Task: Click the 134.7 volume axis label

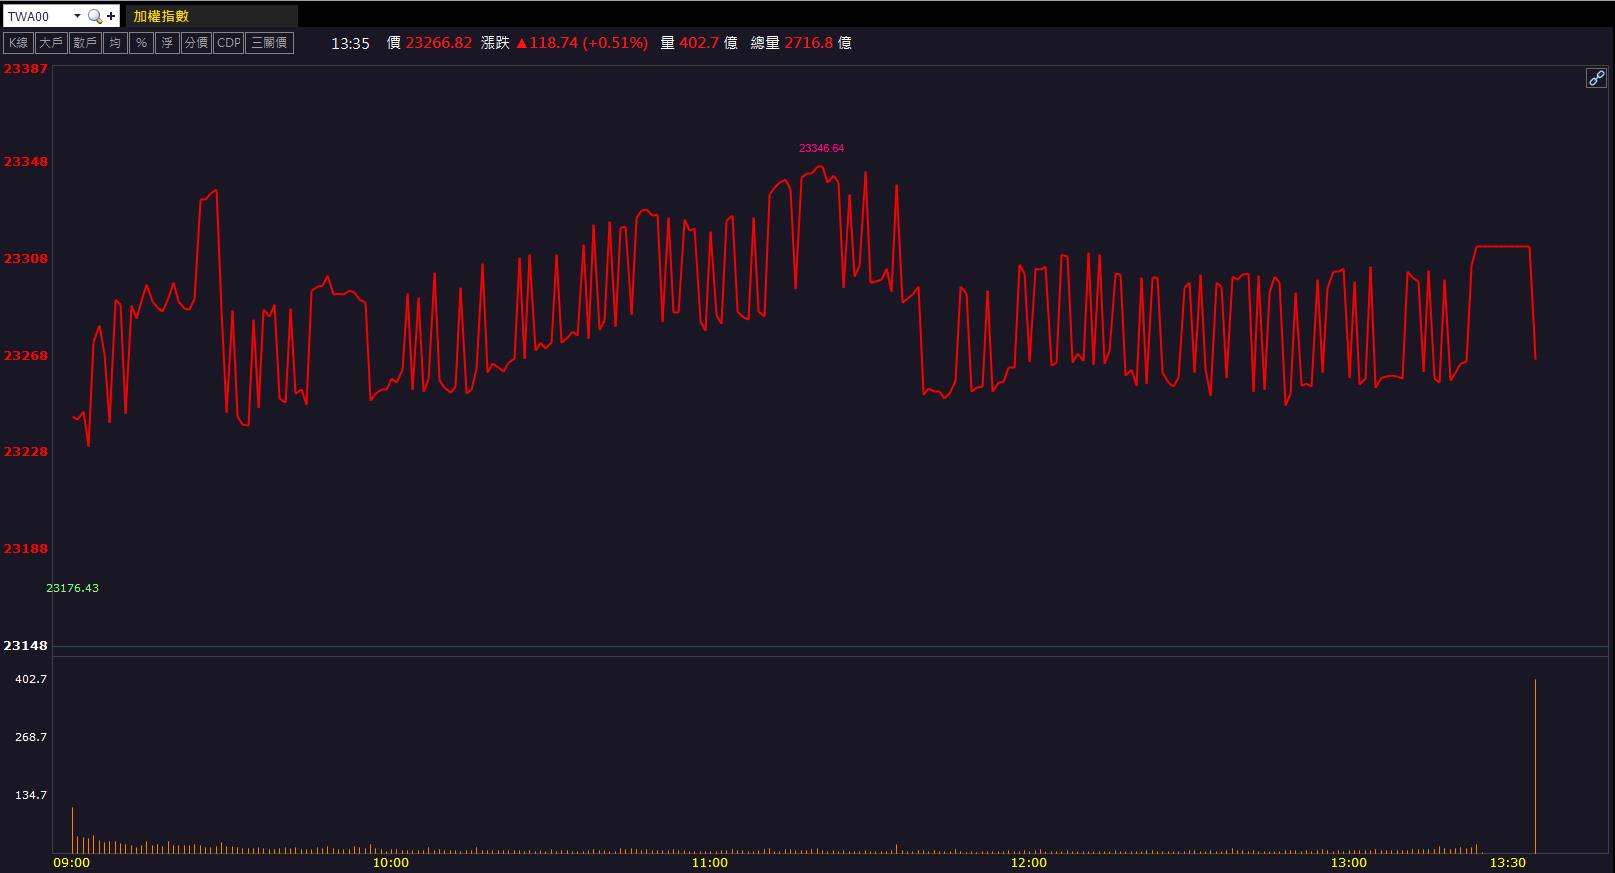Action: [x=31, y=795]
